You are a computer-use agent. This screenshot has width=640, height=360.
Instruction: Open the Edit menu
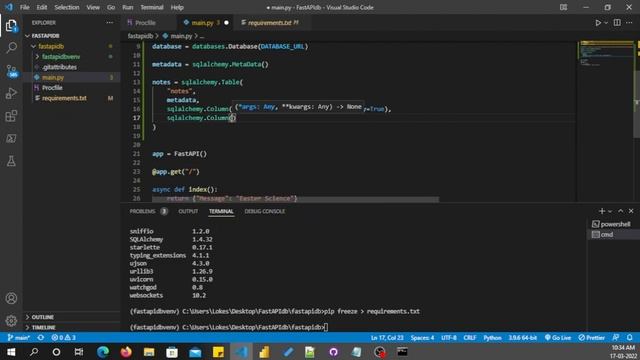(42, 7)
